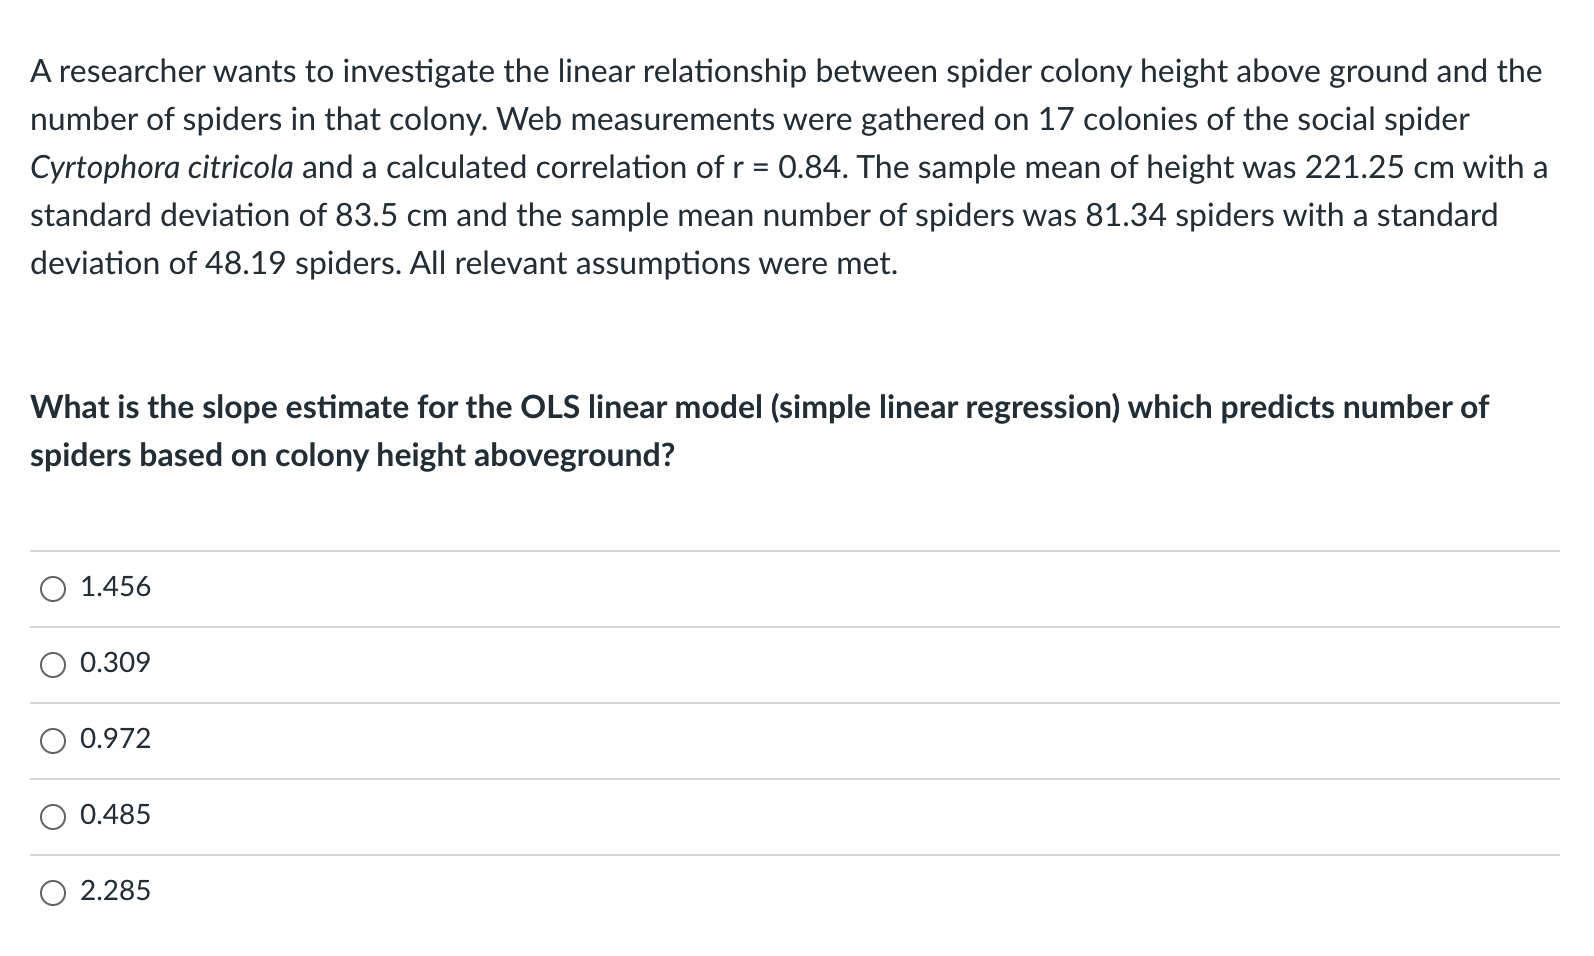Viewport: 1594px width, 956px height.
Task: Click the answer label text 0.309
Action: 115,663
